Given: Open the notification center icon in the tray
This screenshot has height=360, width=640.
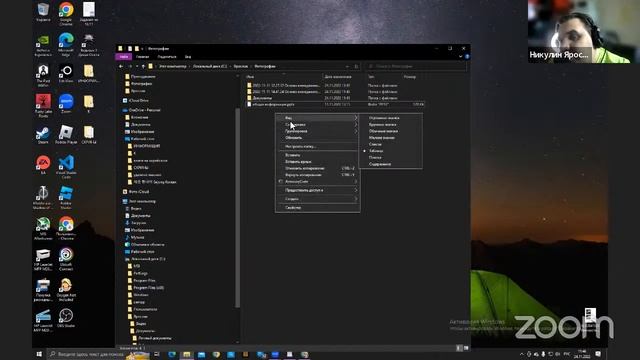Looking at the screenshot, I should pos(598,354).
